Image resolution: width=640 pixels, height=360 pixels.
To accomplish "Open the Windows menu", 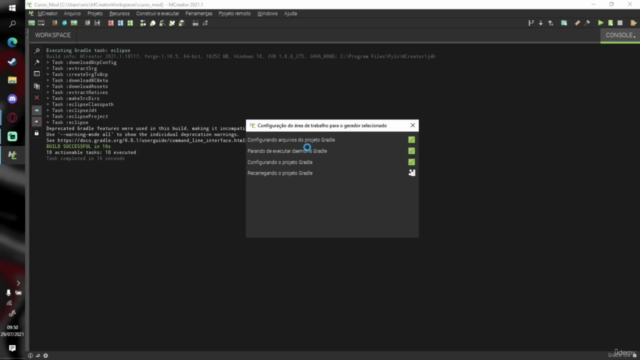I will point(267,13).
